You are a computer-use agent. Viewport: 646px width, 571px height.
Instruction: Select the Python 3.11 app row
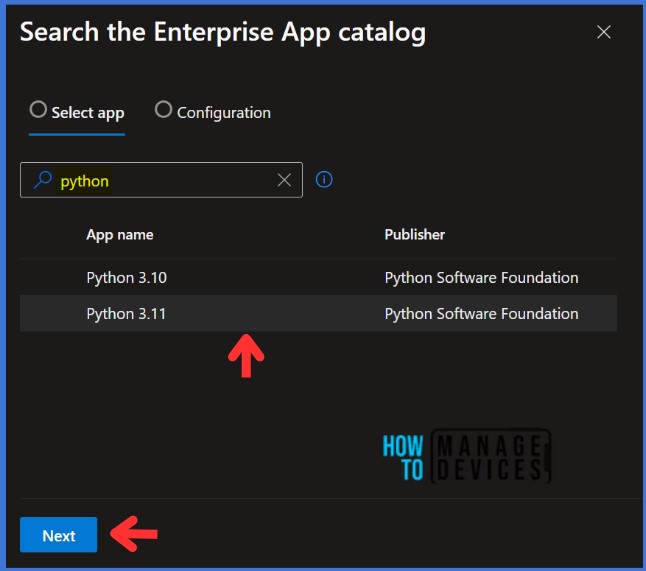(318, 314)
